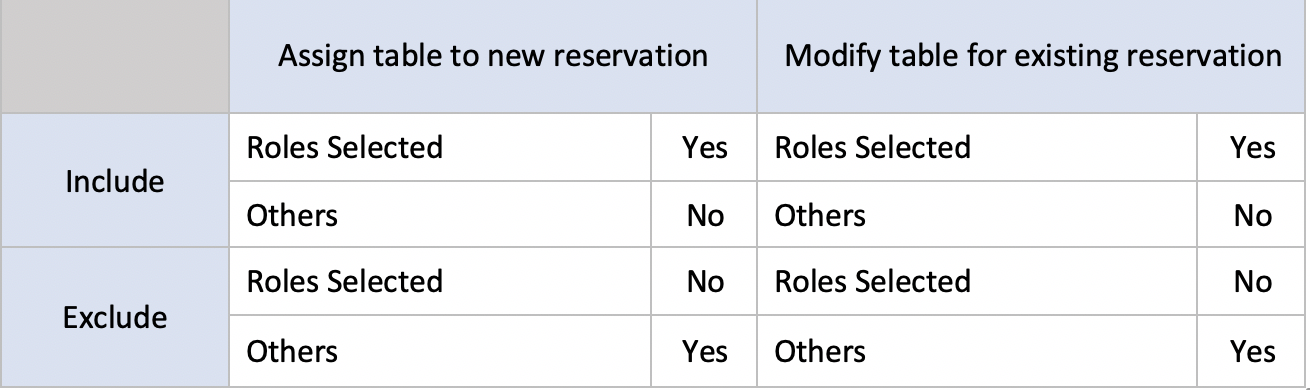This screenshot has height=390, width=1310.
Task: Click Exclude 'Others' under Assign table column
Action: (291, 351)
